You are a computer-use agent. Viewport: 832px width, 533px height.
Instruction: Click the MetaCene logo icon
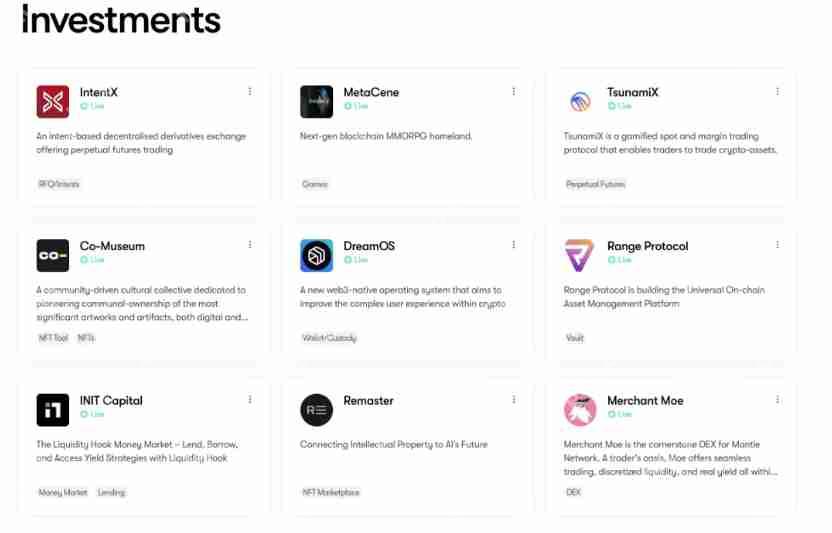(x=316, y=101)
